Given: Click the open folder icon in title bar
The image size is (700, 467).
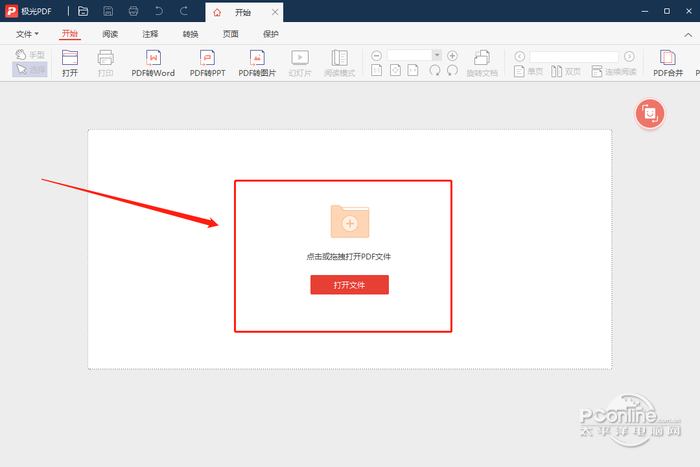Looking at the screenshot, I should [x=83, y=11].
